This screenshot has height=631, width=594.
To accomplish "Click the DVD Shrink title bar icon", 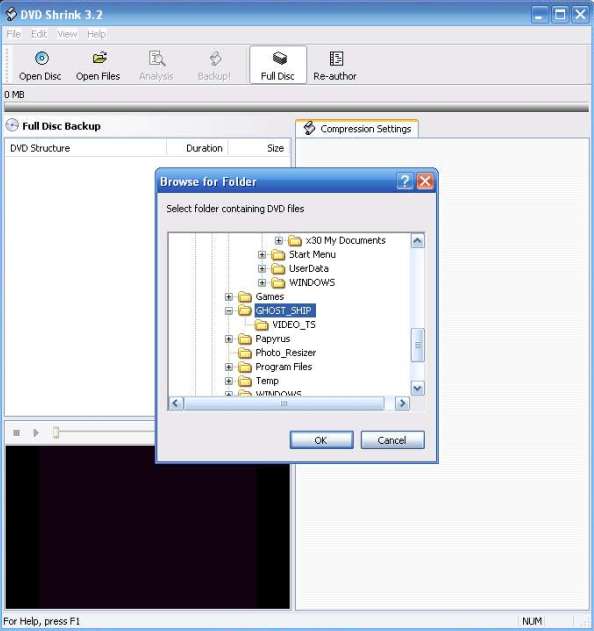I will click(x=10, y=14).
